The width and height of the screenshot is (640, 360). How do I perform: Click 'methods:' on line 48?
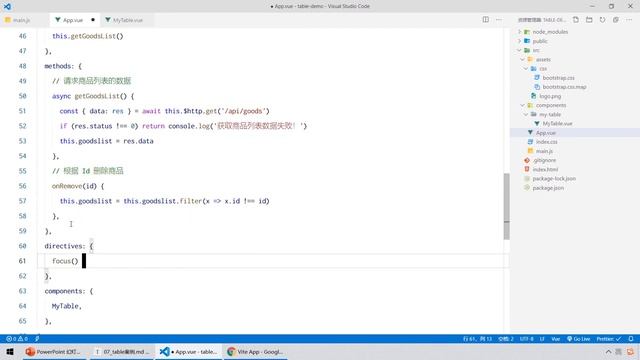click(59, 66)
